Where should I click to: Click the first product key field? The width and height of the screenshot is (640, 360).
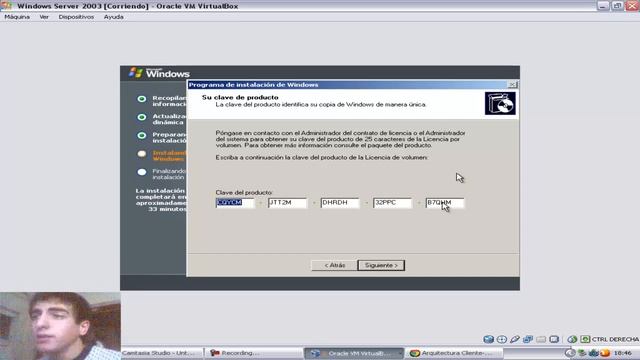(235, 203)
